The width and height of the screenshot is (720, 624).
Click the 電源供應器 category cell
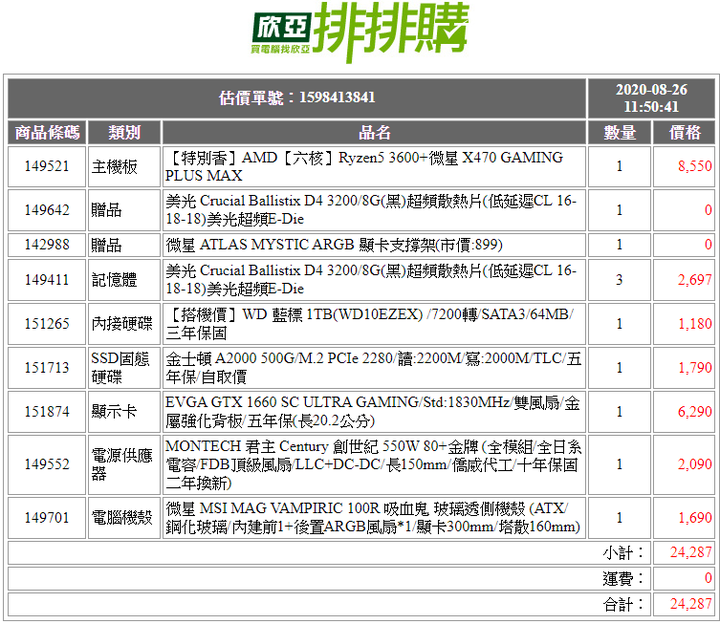tap(124, 464)
